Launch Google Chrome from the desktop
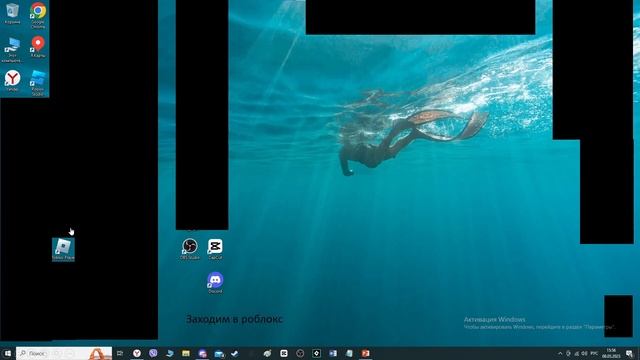 [x=38, y=15]
